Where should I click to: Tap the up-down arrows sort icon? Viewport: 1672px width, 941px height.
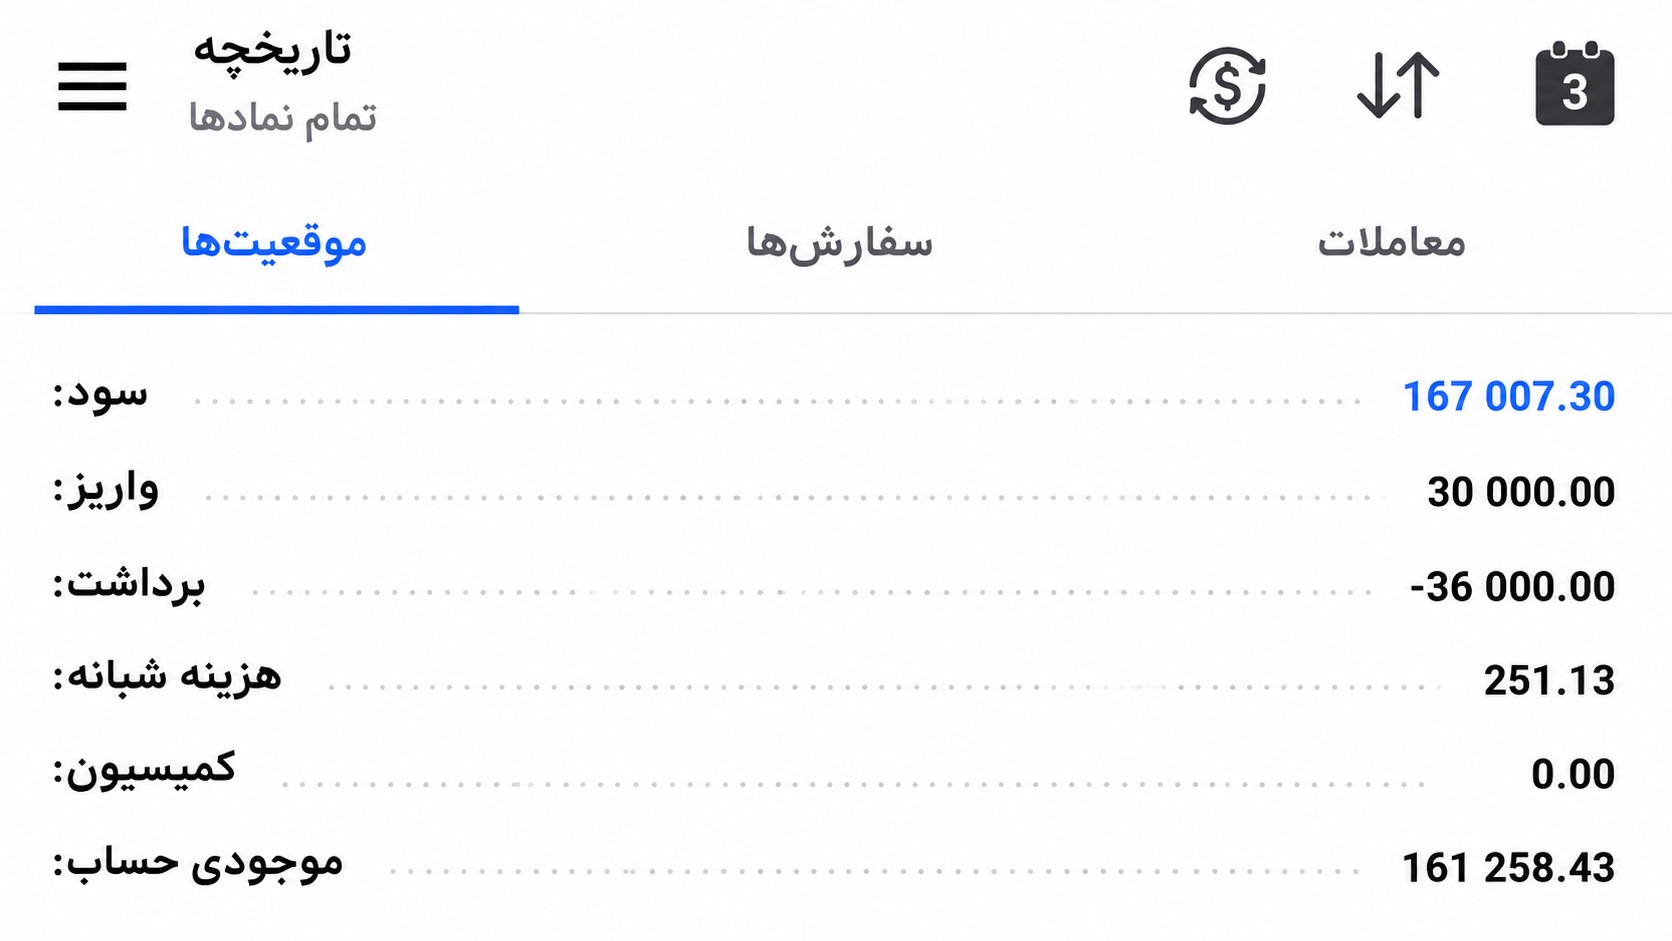click(x=1398, y=86)
